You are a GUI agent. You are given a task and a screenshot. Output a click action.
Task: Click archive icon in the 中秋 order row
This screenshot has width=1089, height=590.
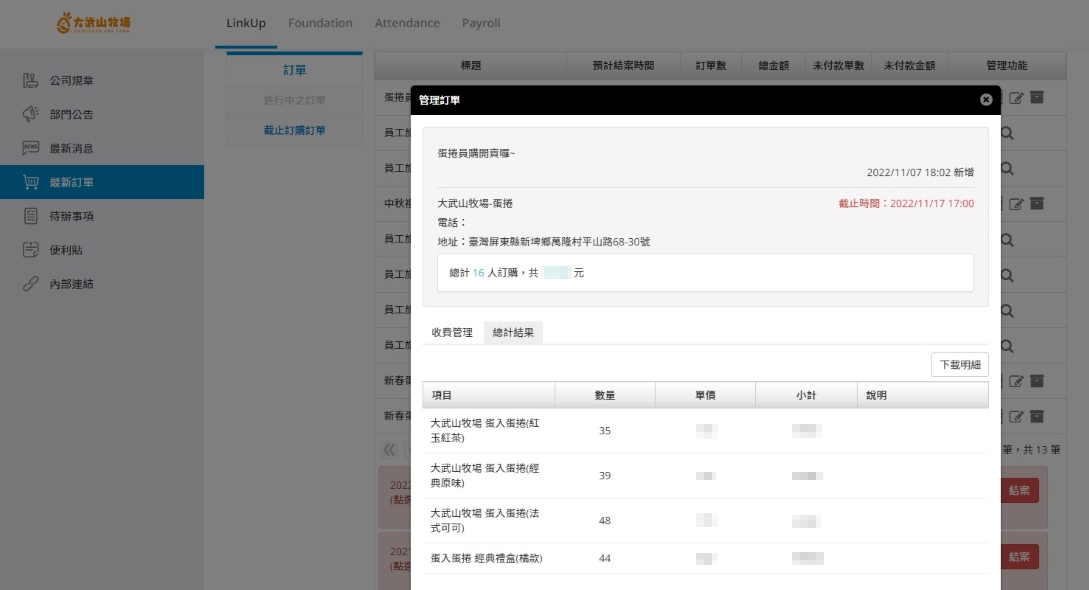1037,203
